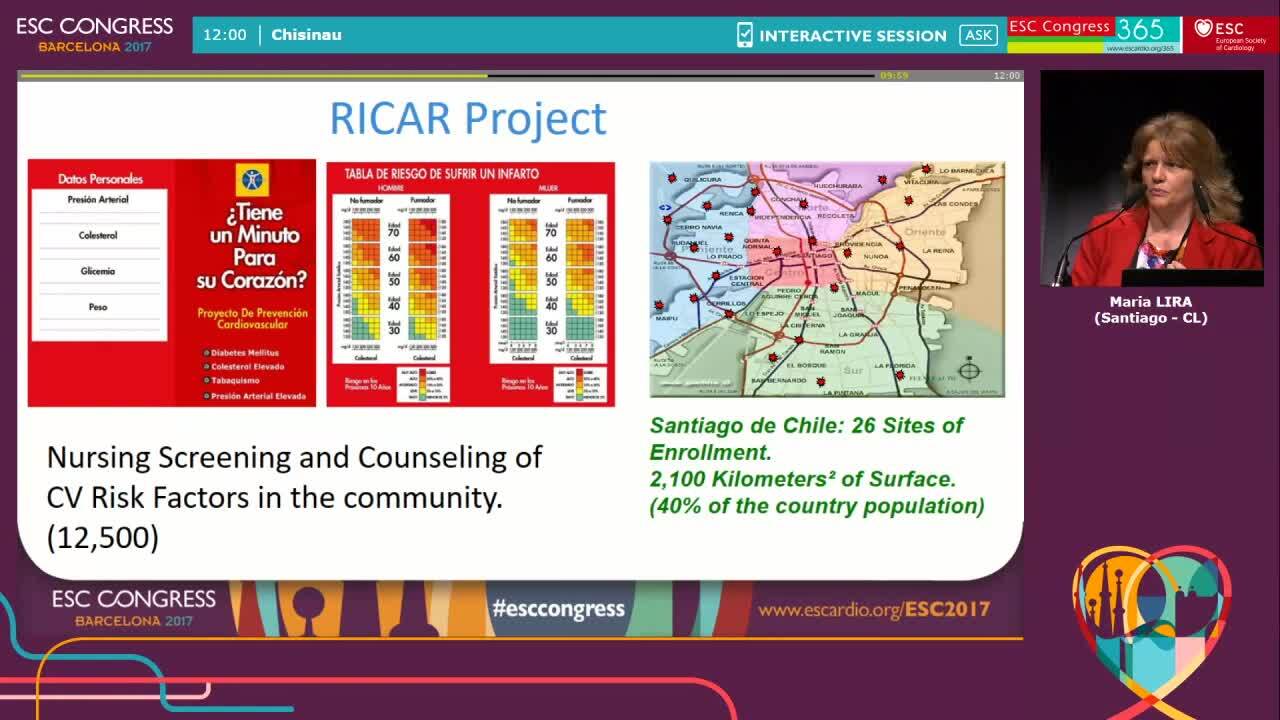This screenshot has height=720, width=1280.
Task: Open the Interactive Session label
Action: click(853, 36)
